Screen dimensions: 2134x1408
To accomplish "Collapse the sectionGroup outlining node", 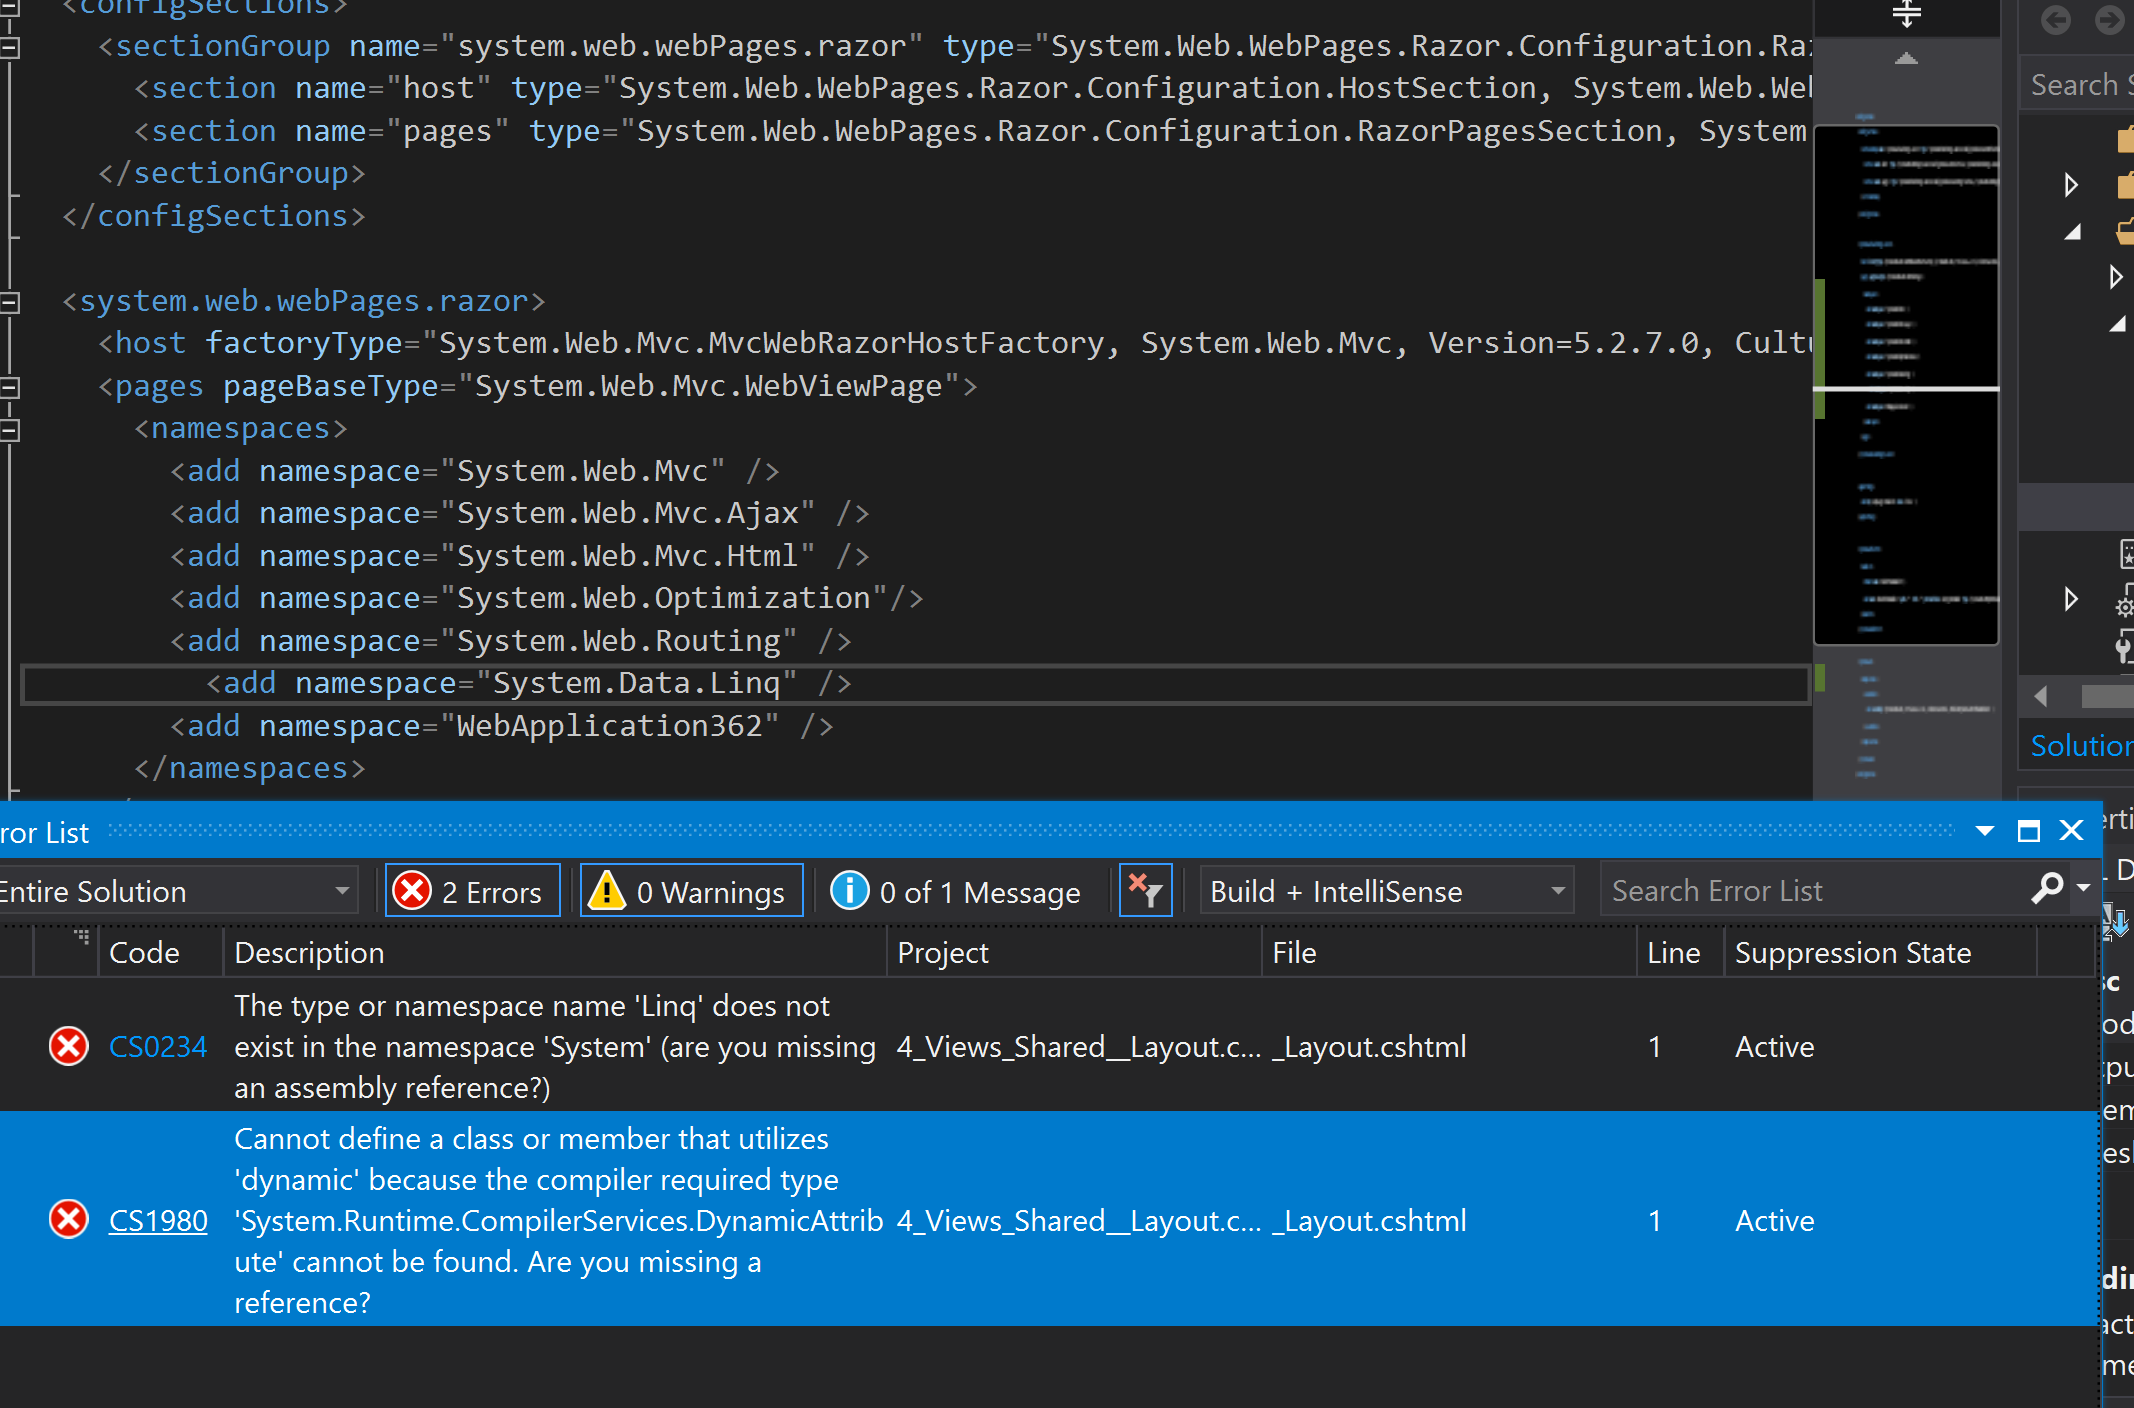I will 10,46.
